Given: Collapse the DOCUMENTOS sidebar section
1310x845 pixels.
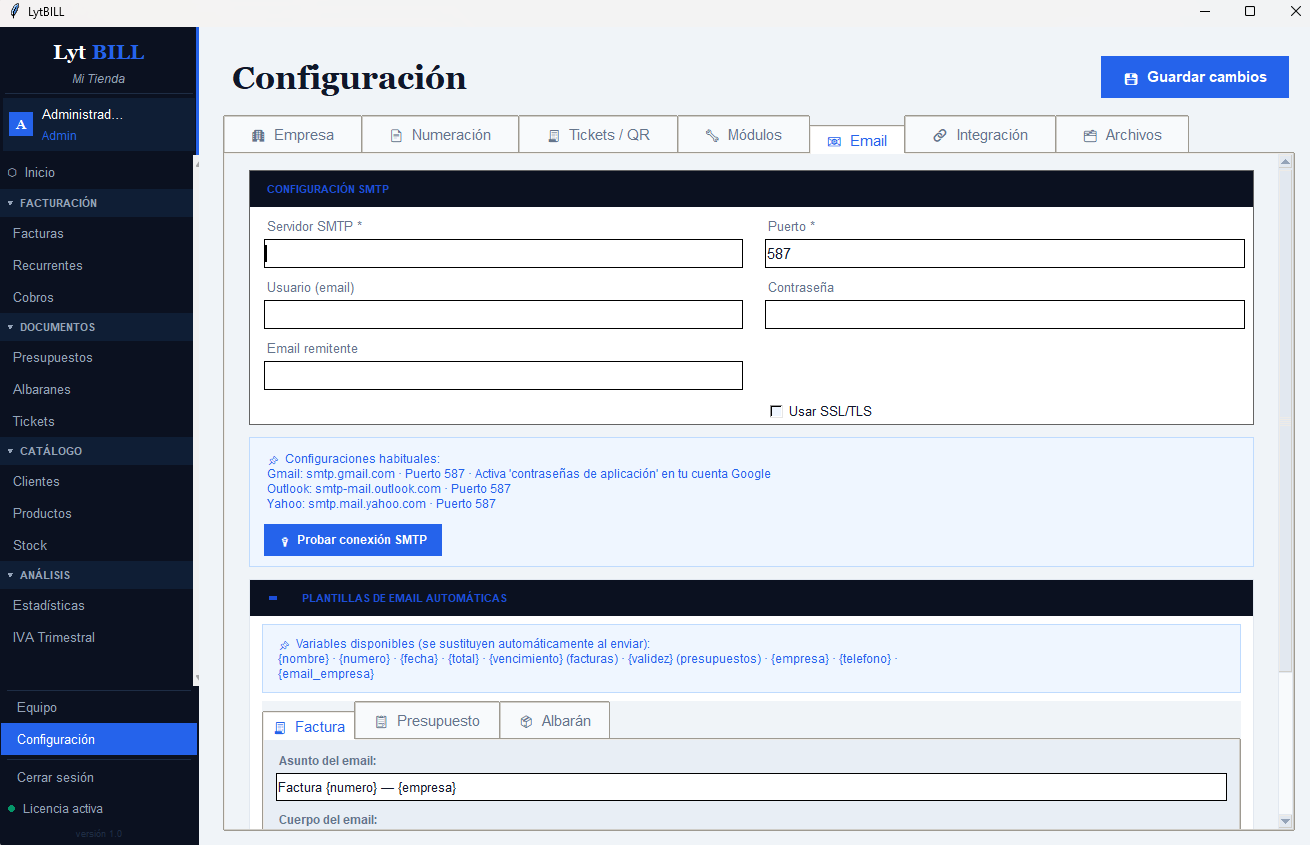Looking at the screenshot, I should (96, 327).
